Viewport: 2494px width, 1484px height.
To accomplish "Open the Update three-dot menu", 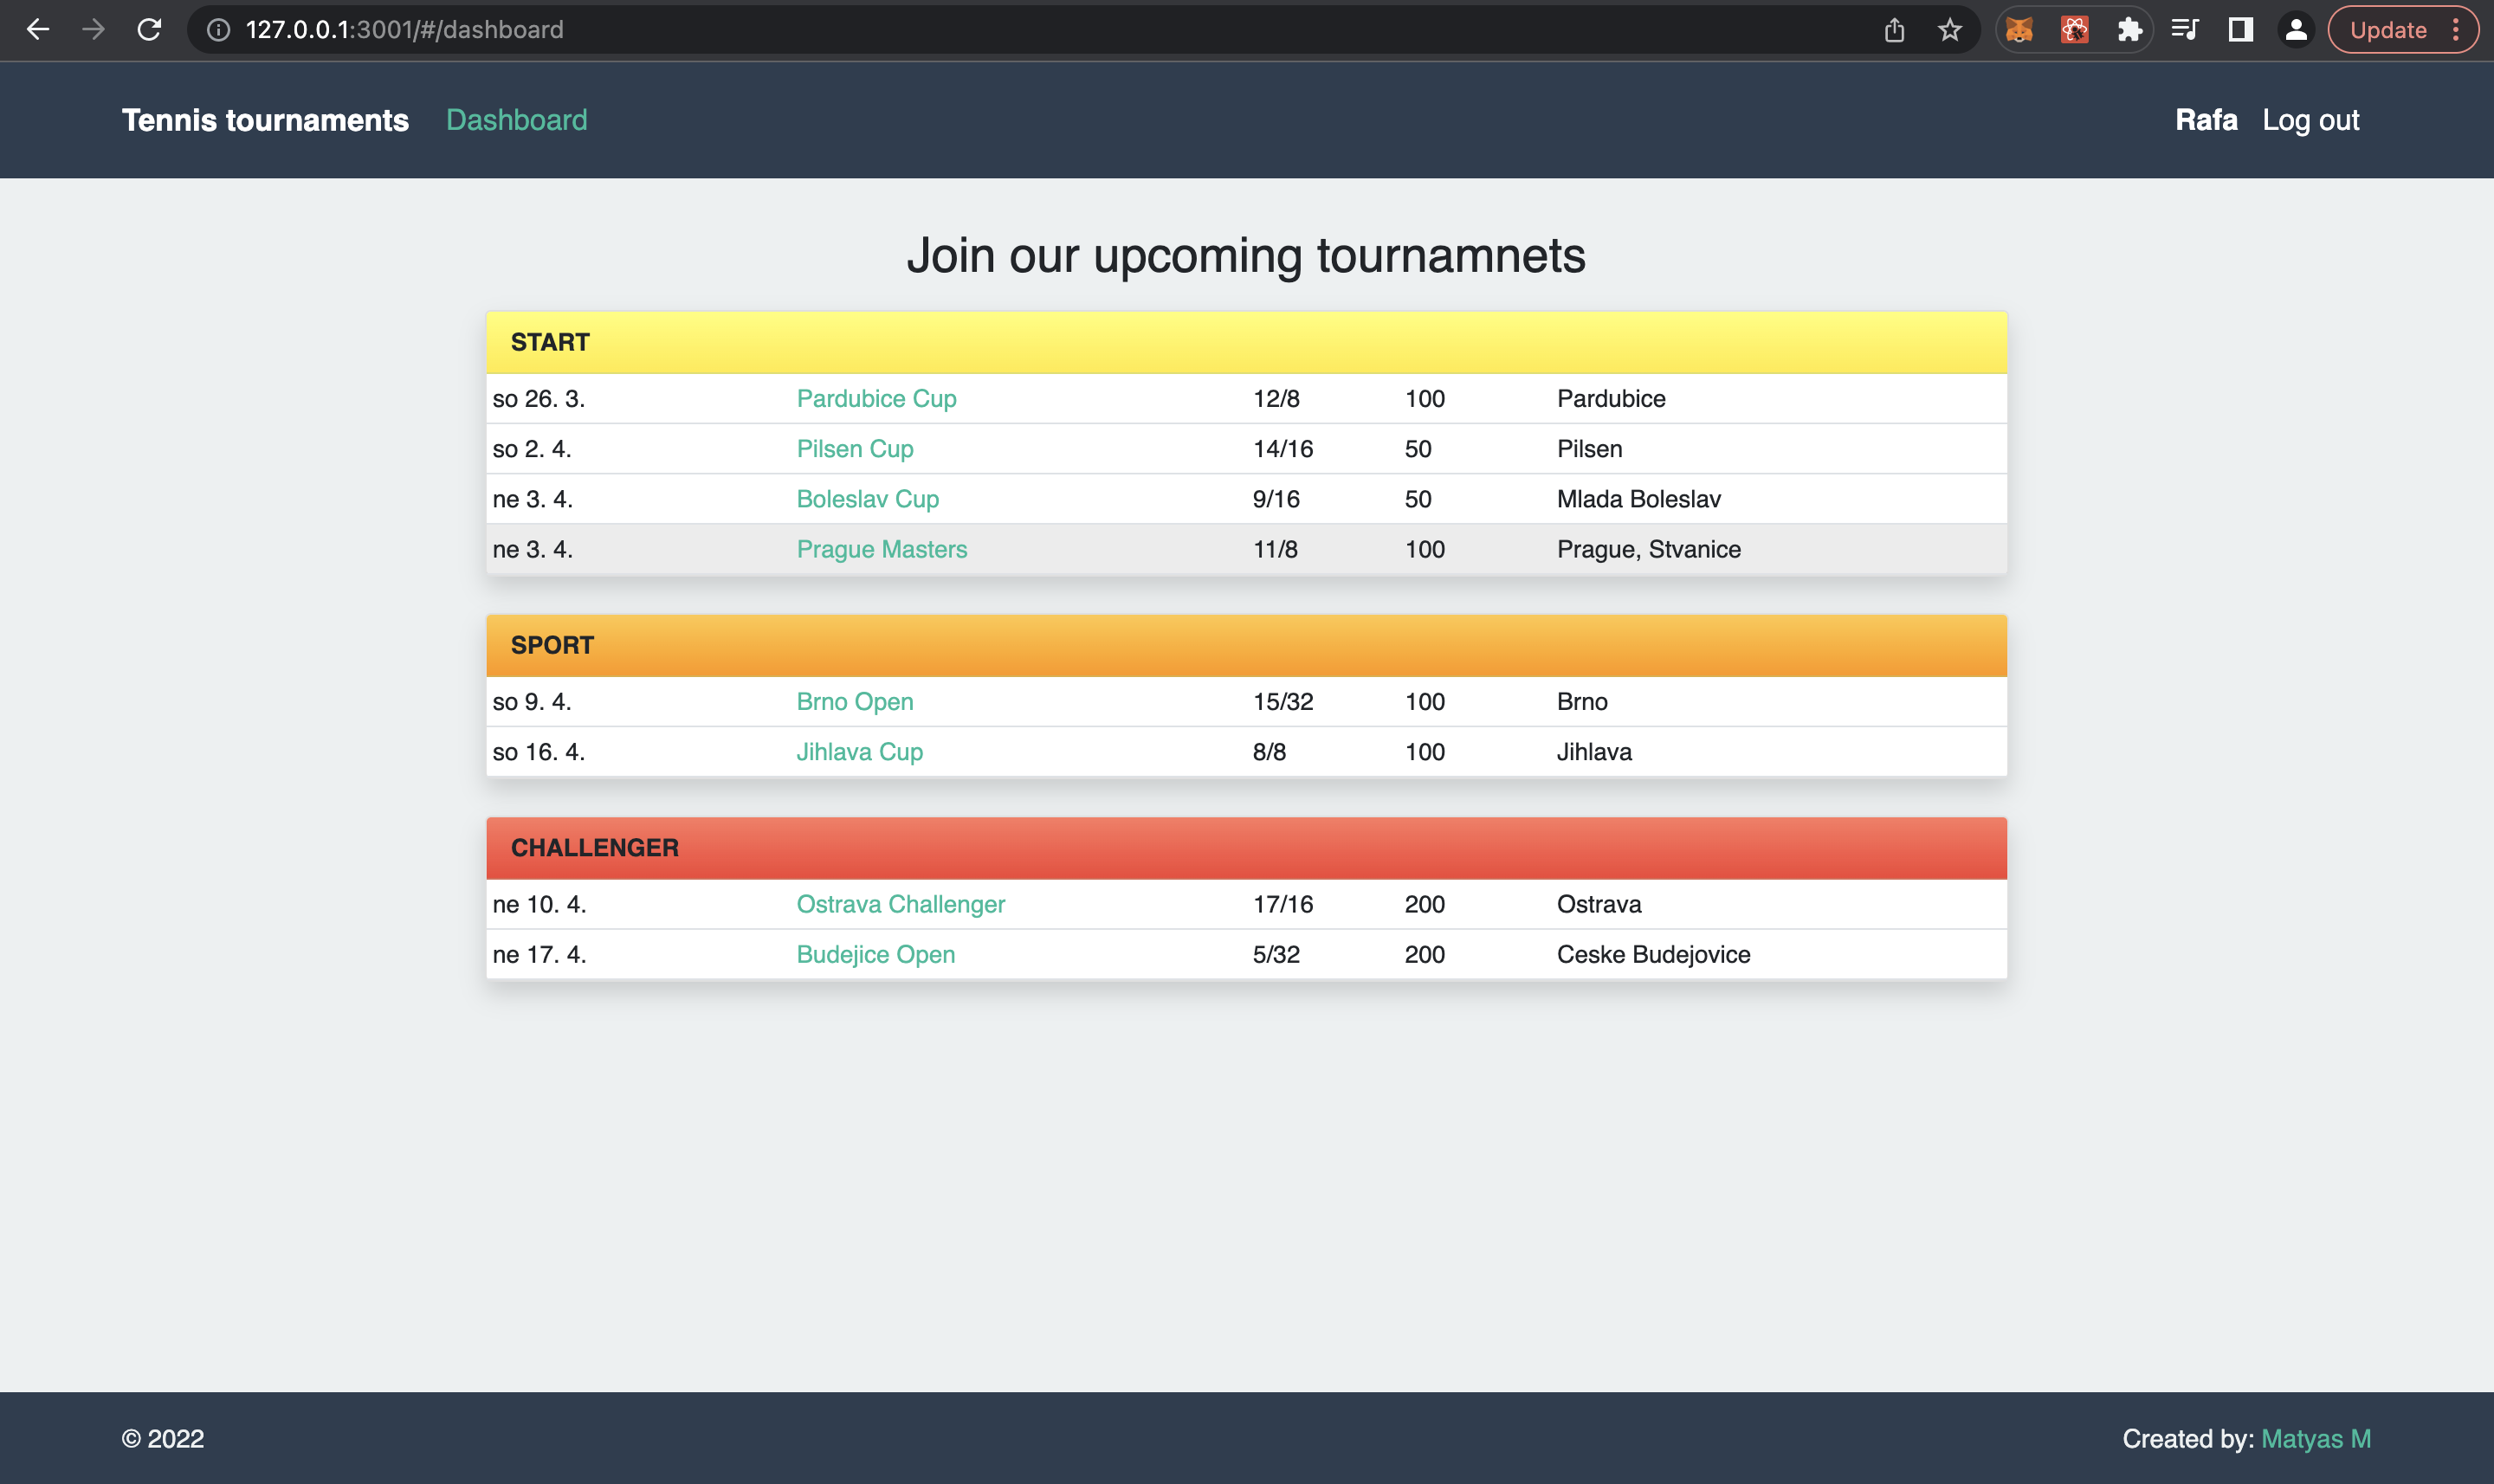I will click(x=2455, y=30).
